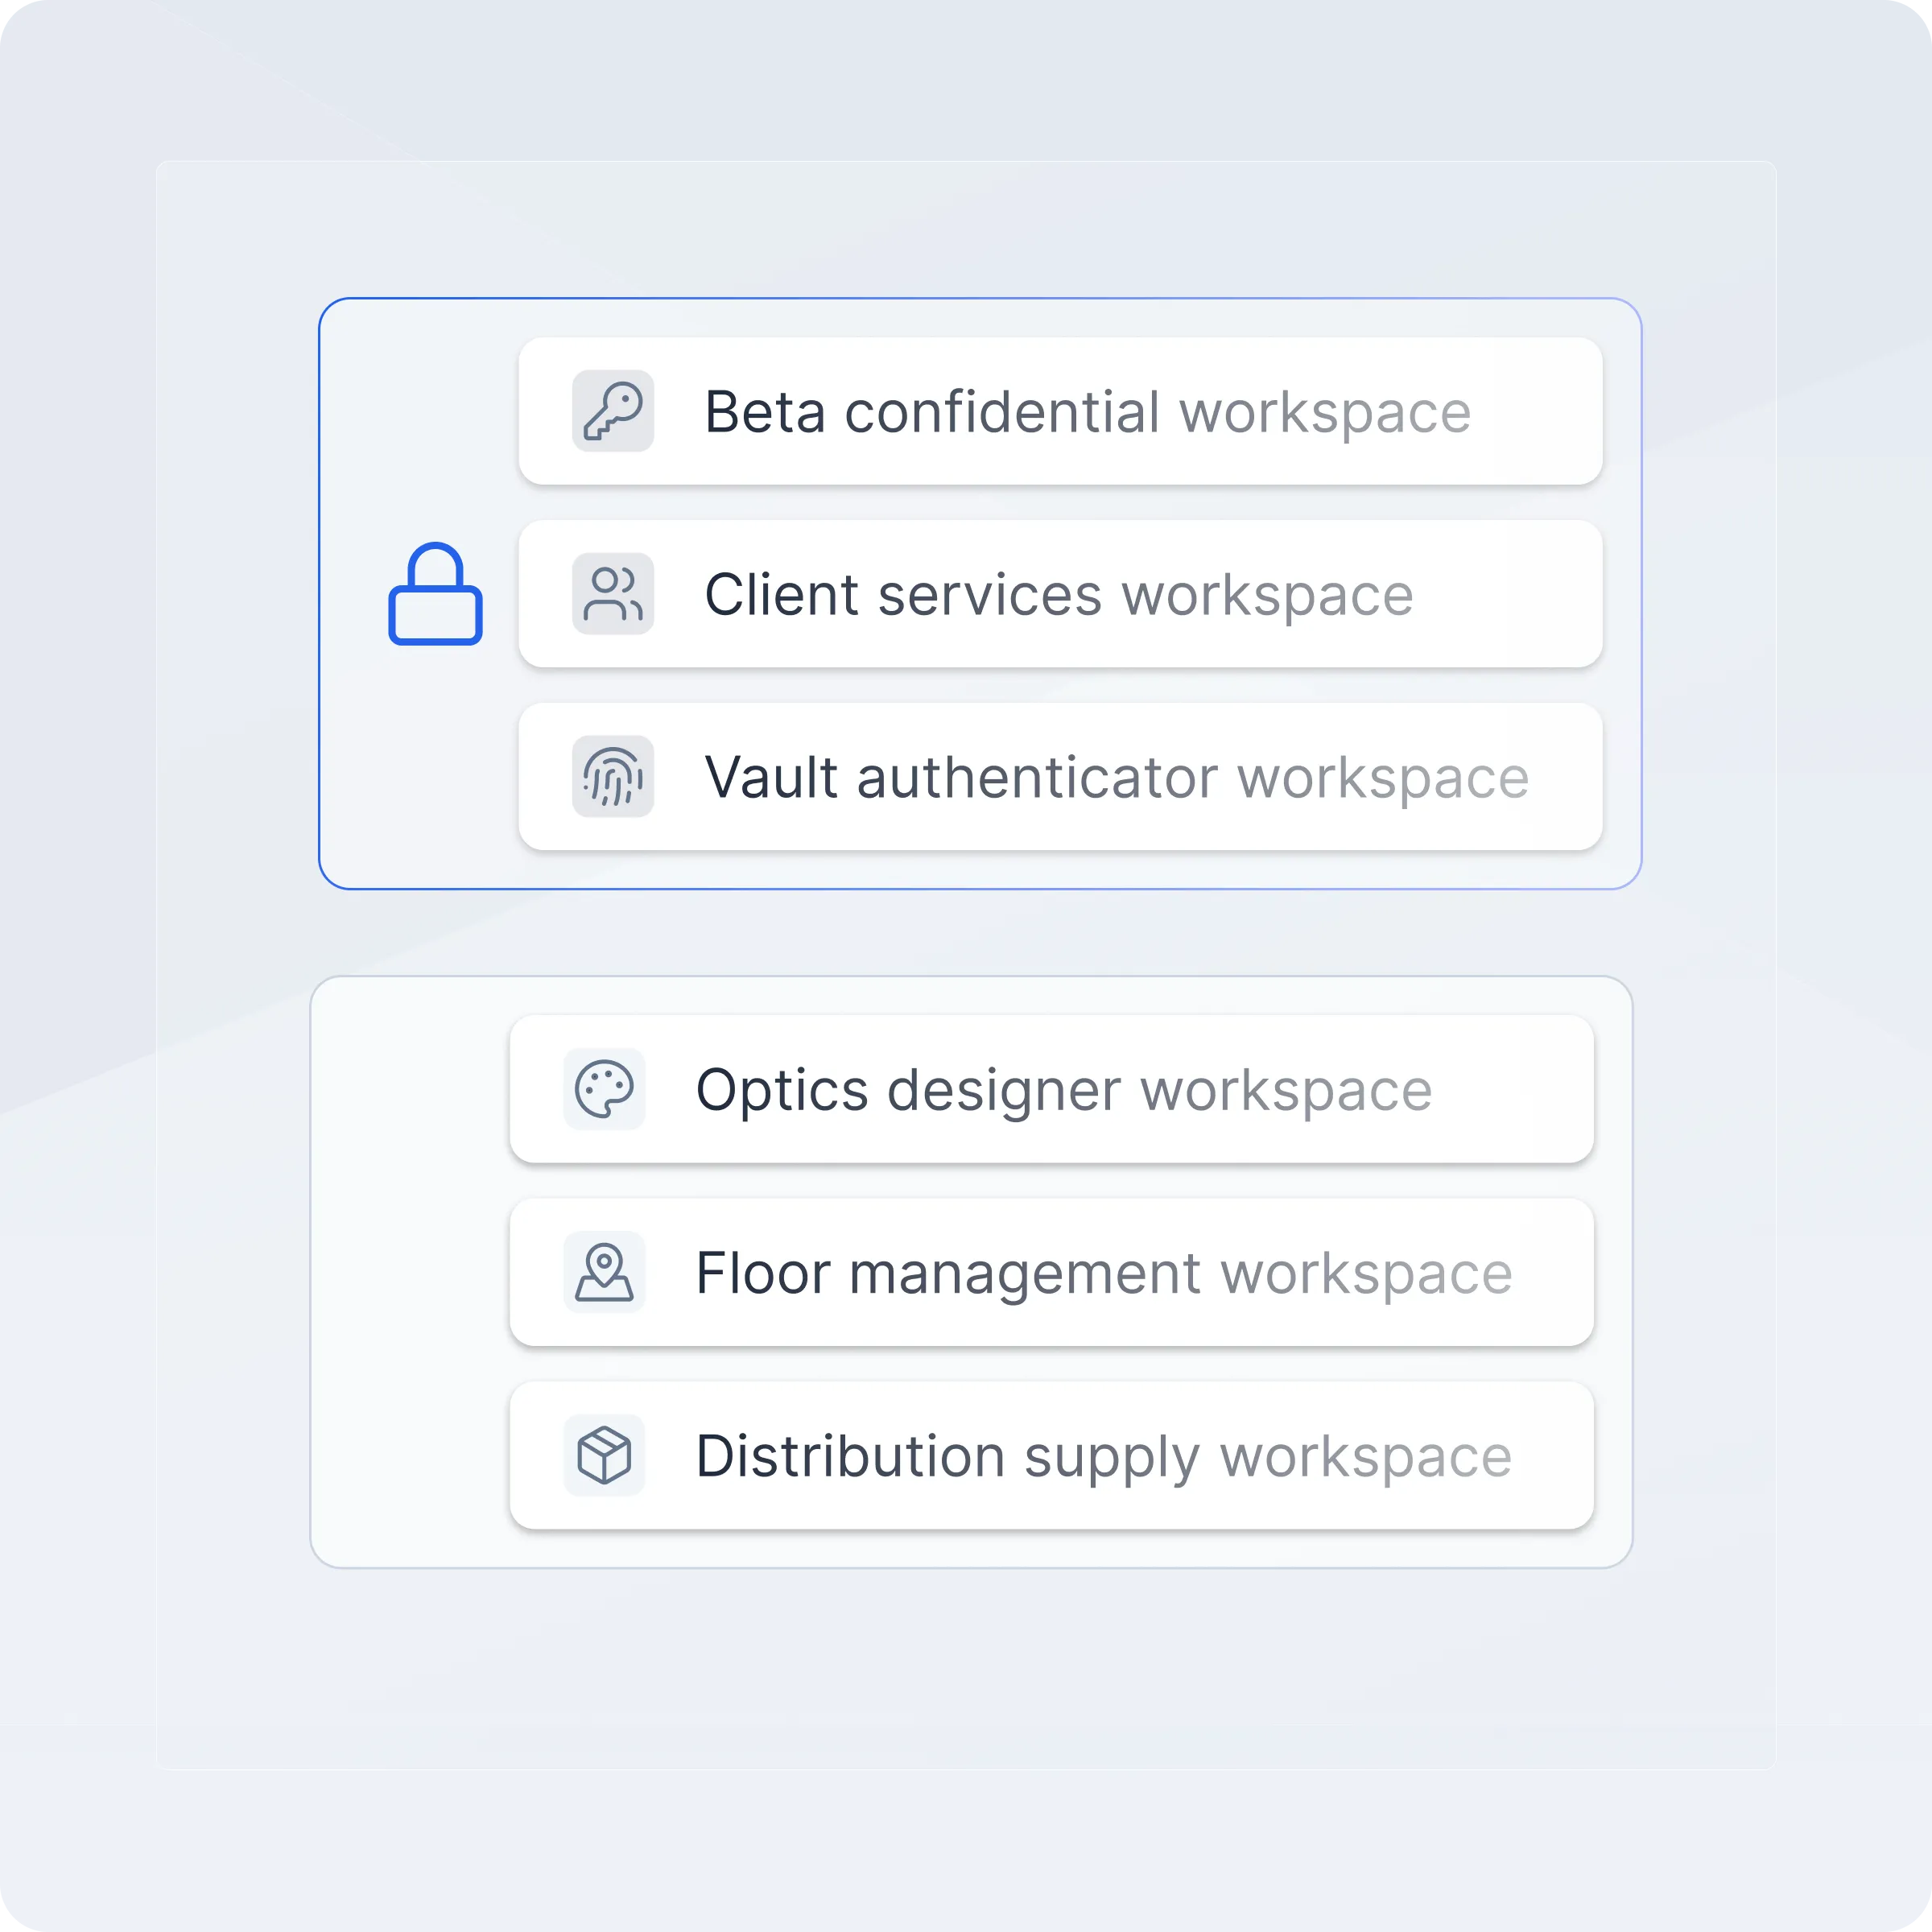
Task: Click the word "workspace" in the Beta confidential row
Action: (x=1325, y=412)
